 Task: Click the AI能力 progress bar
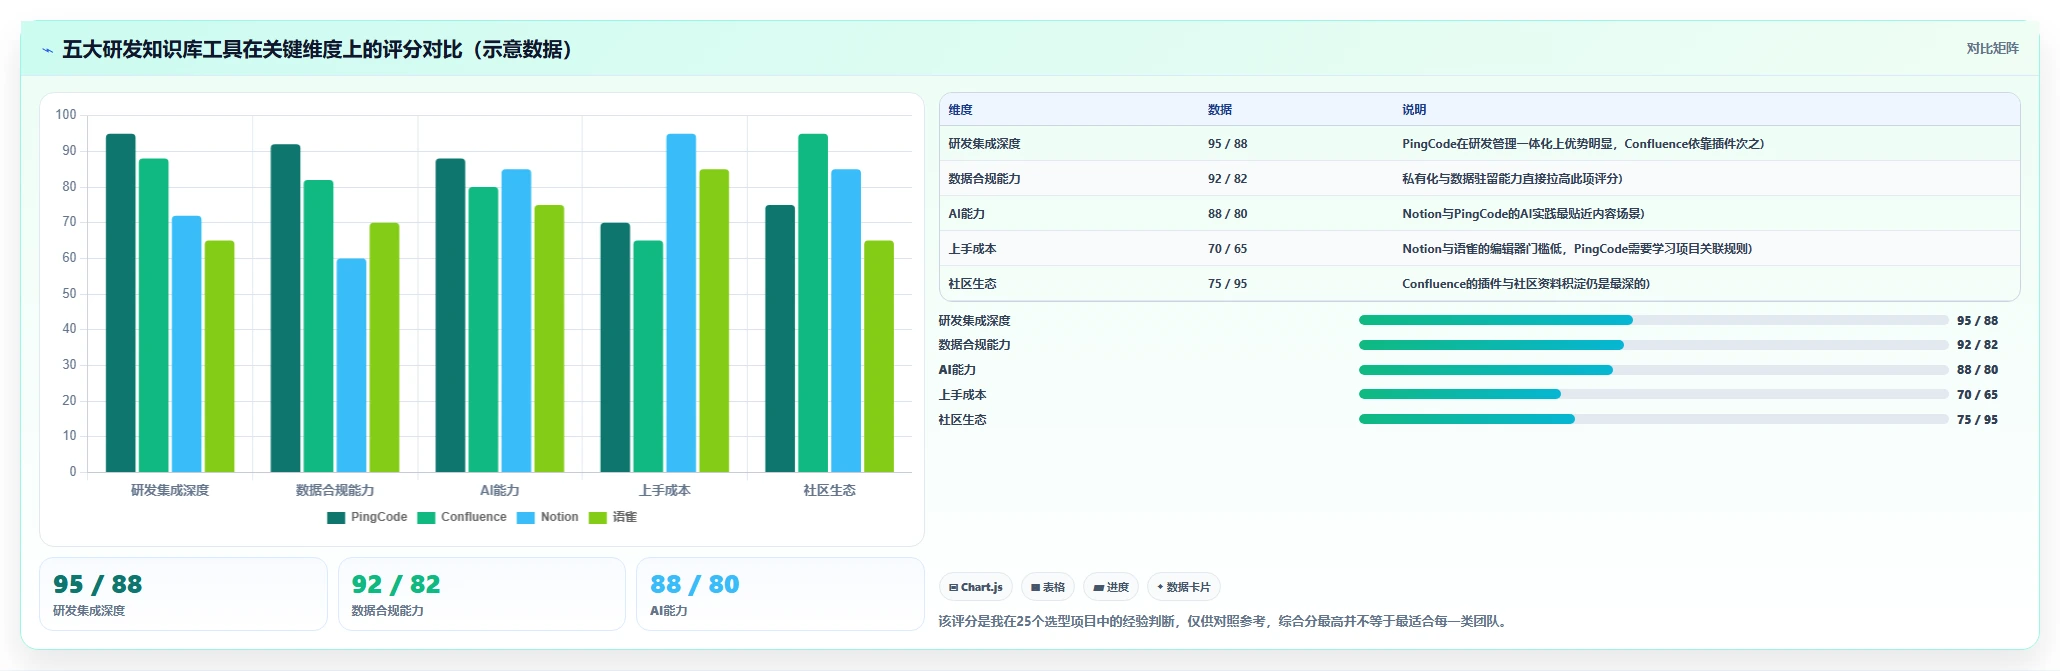click(1653, 370)
